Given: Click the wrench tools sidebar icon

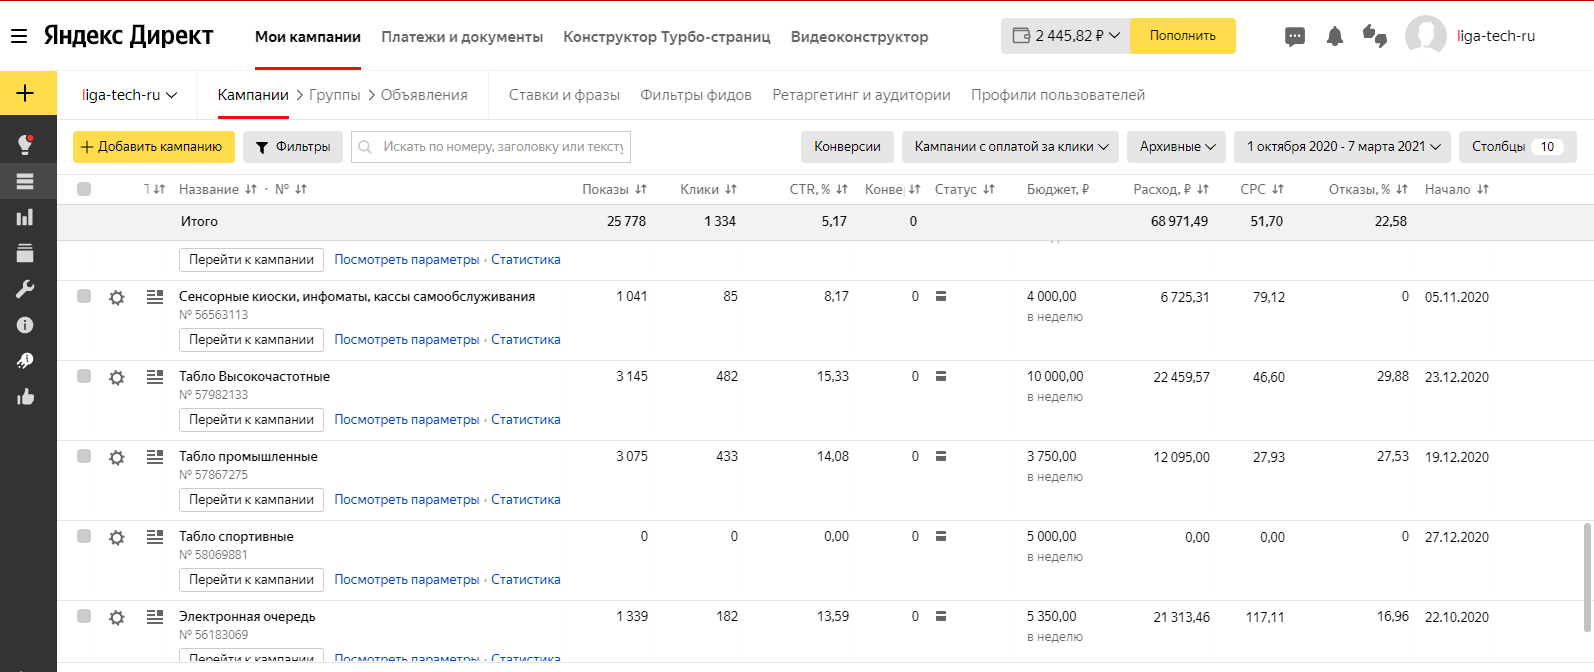Looking at the screenshot, I should point(25,289).
